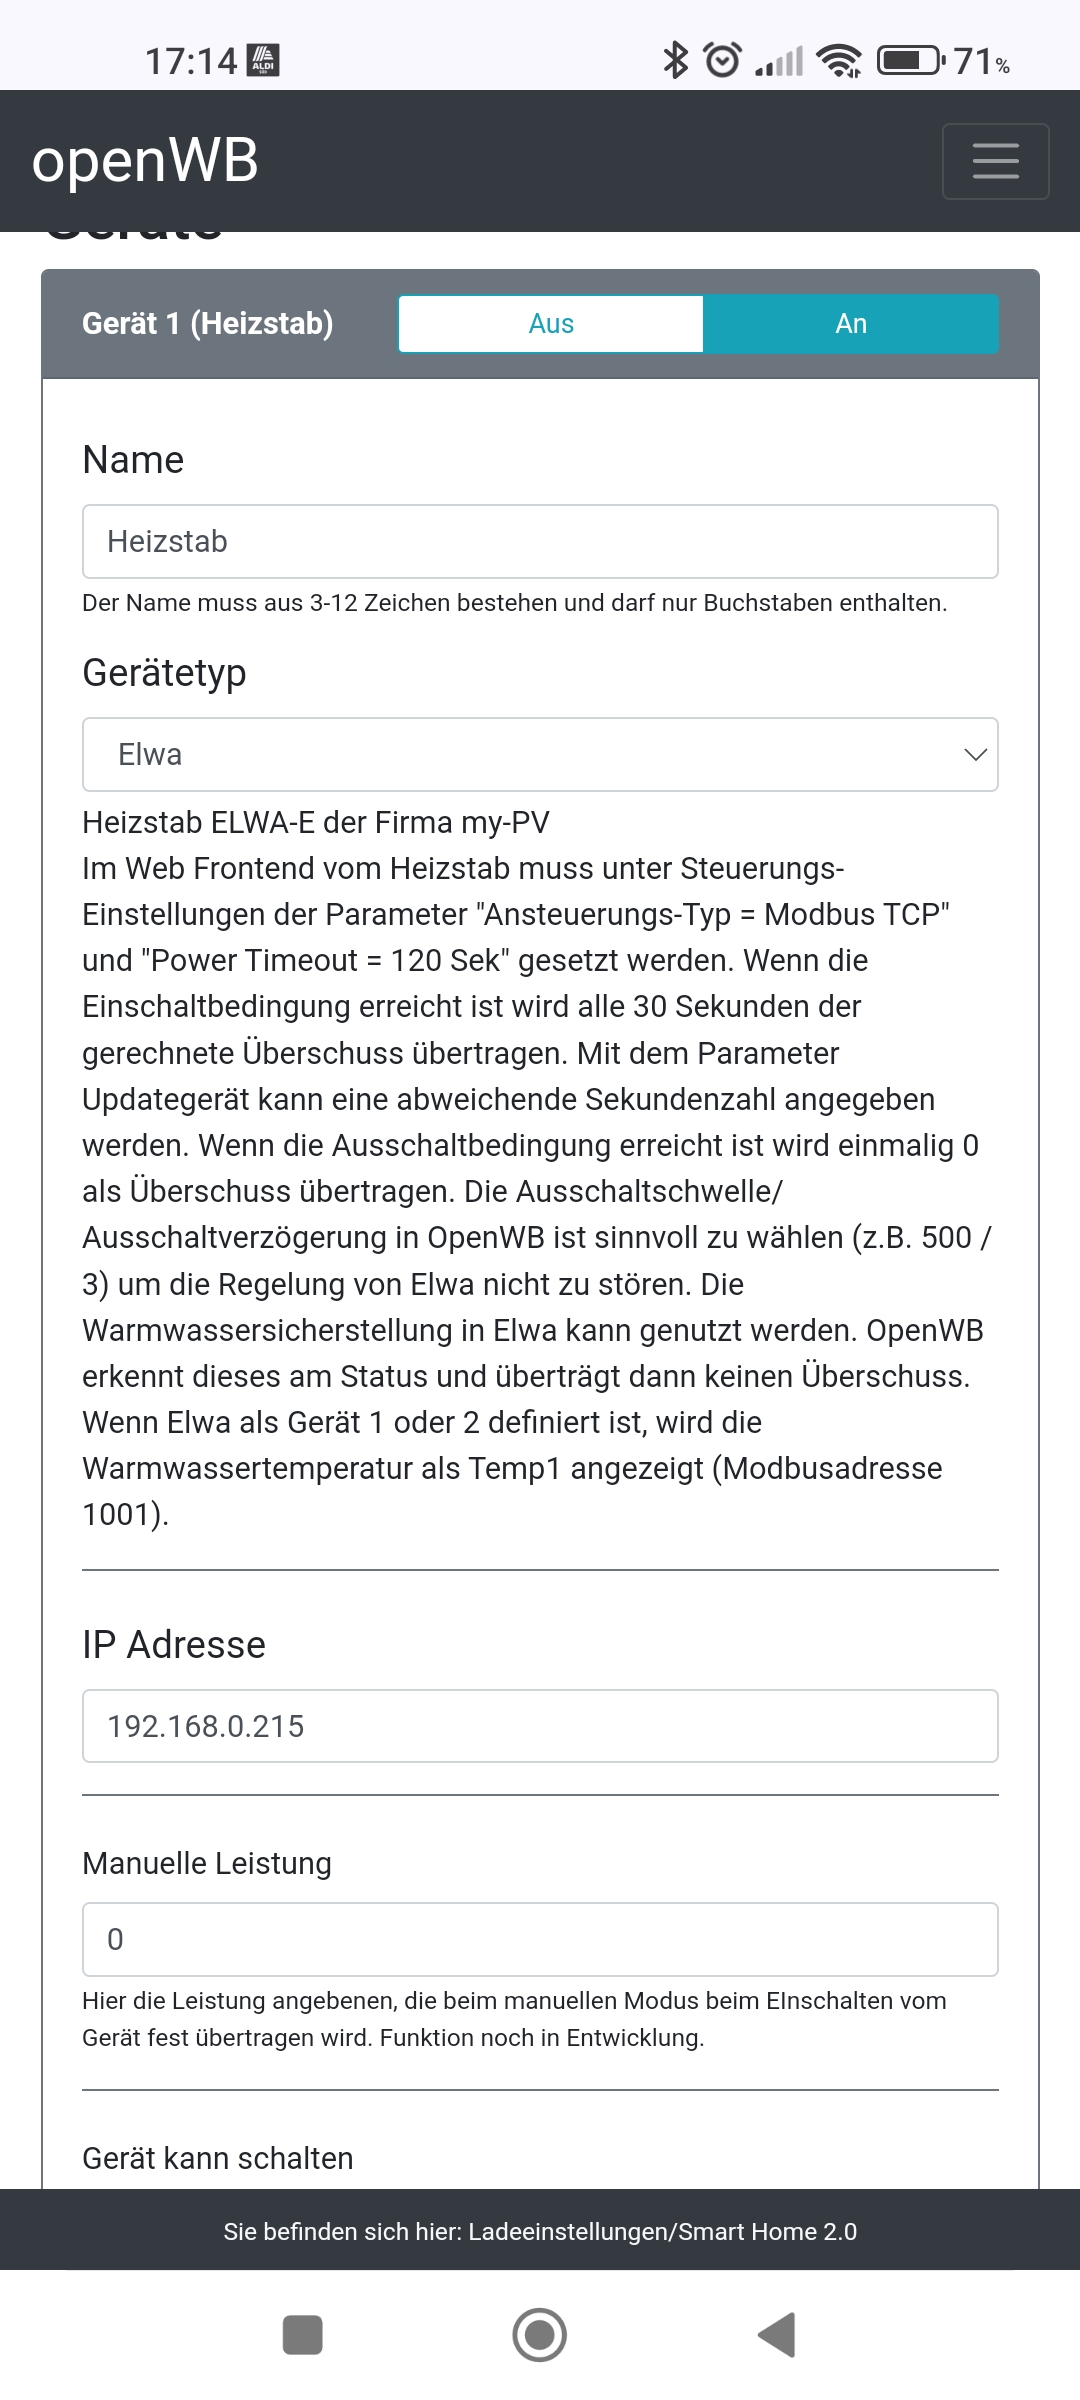Click the Gerätetyp dropdown chevron arrow

[975, 754]
